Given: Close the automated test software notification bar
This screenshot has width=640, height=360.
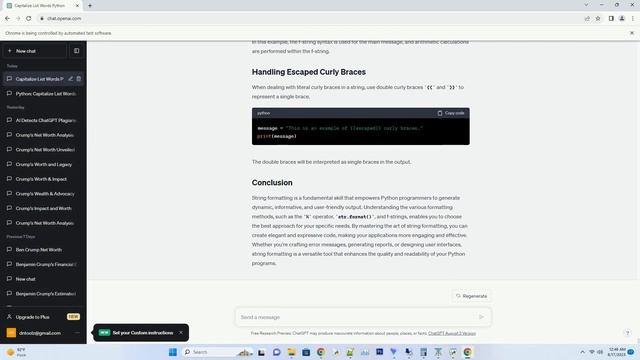Looking at the screenshot, I should (631, 33).
